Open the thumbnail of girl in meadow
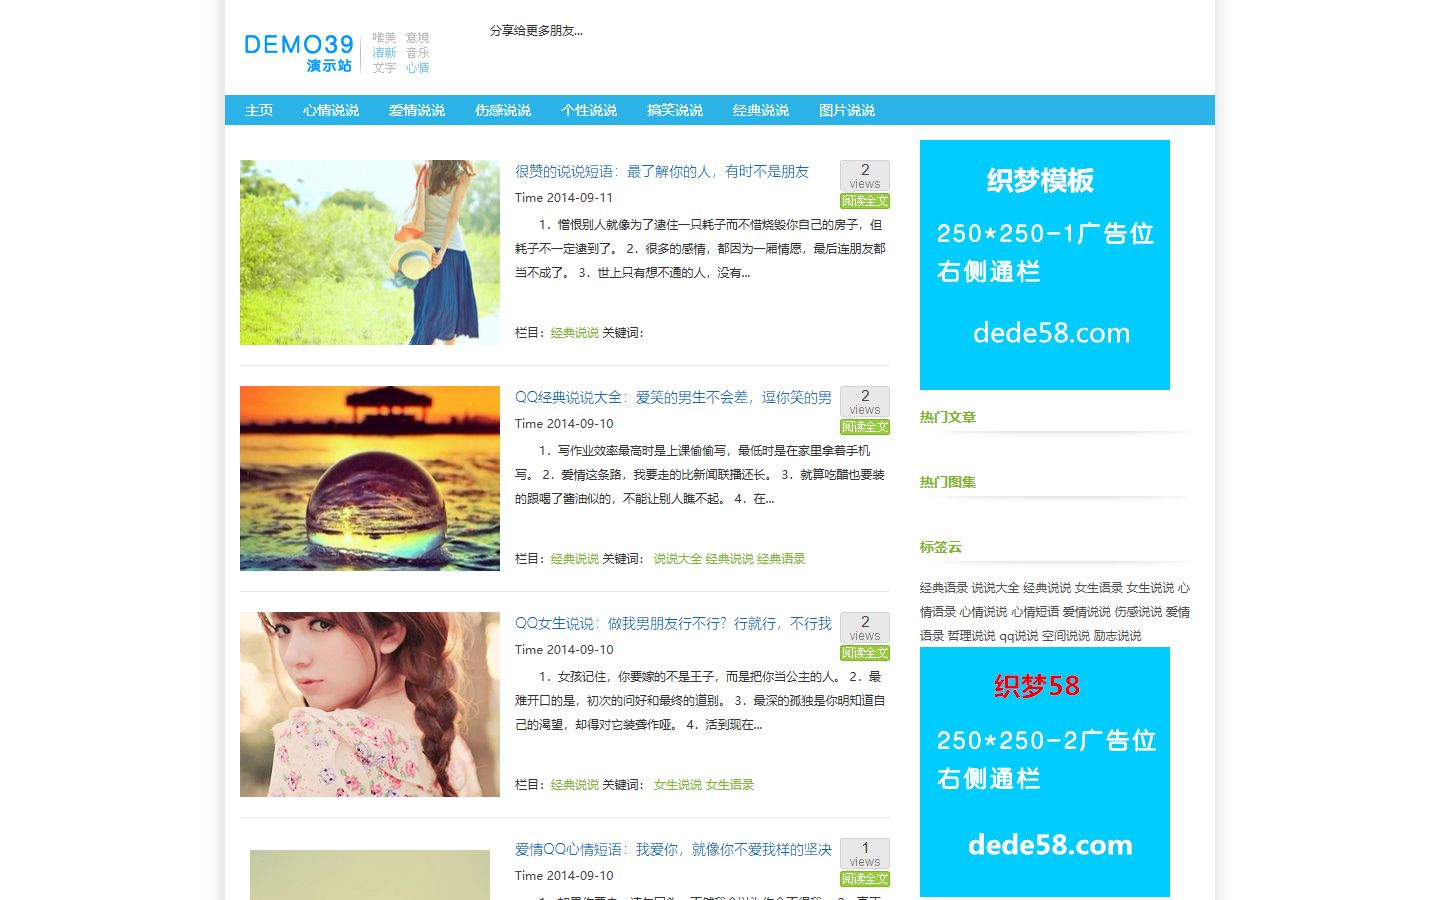 click(370, 252)
